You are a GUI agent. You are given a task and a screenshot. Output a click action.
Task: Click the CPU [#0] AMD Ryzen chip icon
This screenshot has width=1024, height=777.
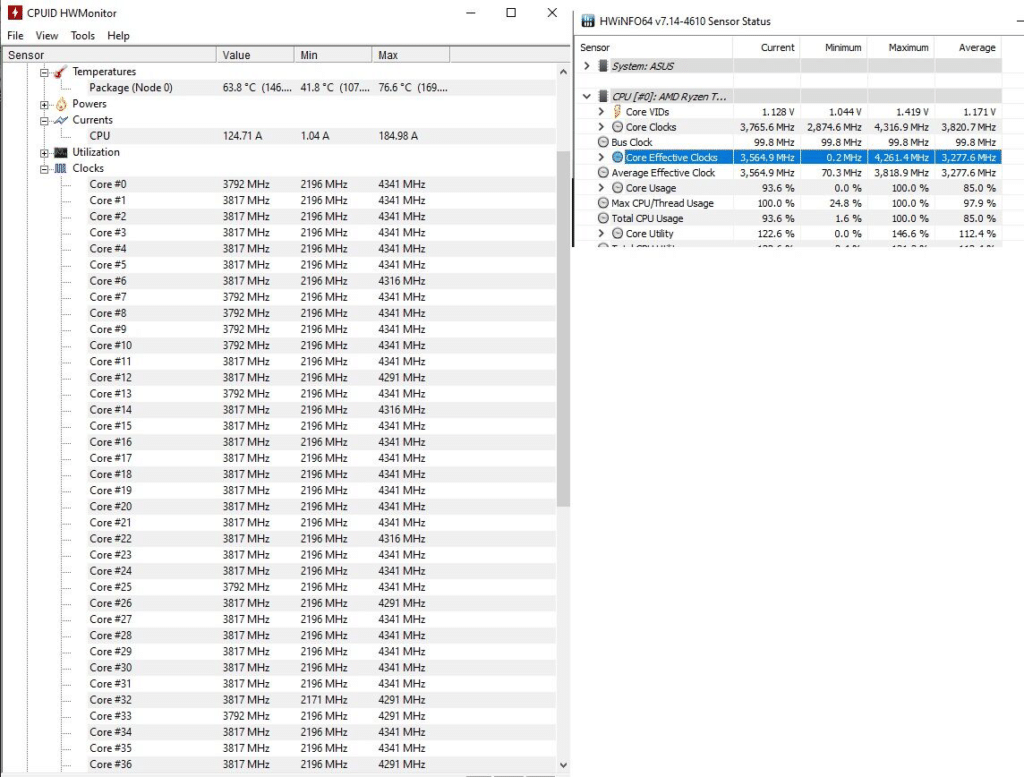point(603,97)
